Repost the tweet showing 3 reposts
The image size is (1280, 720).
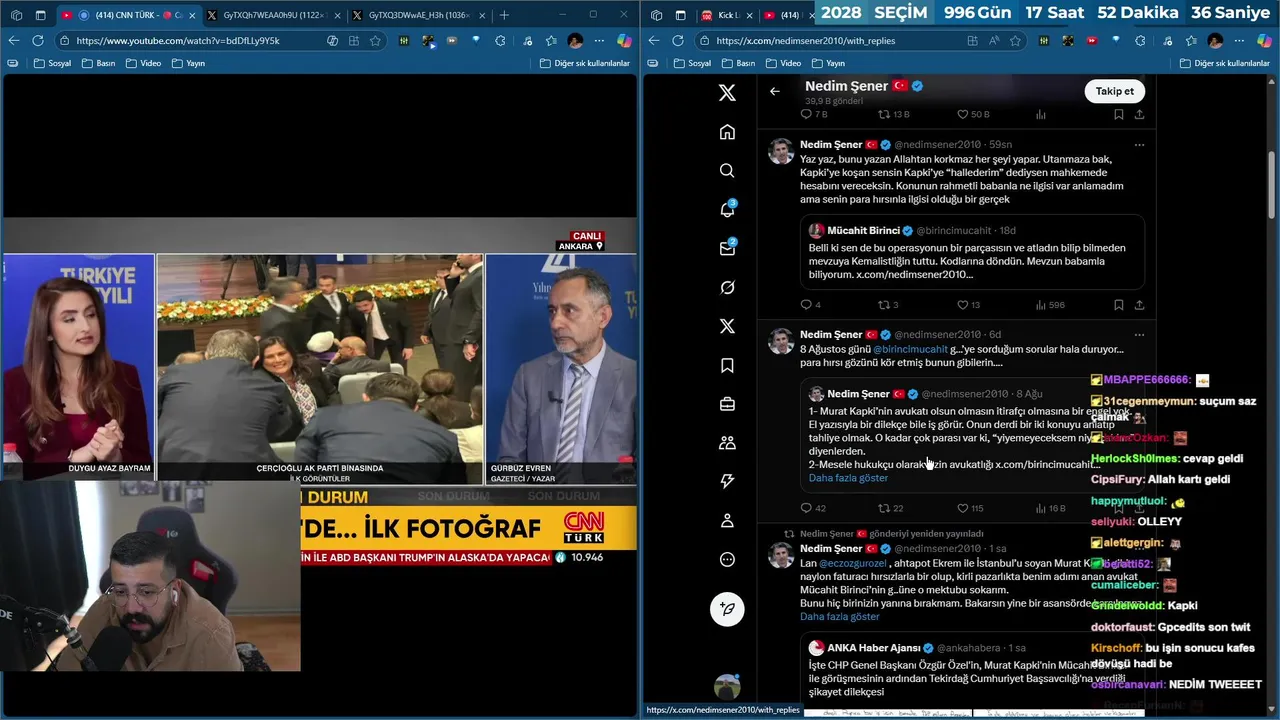[x=888, y=305]
